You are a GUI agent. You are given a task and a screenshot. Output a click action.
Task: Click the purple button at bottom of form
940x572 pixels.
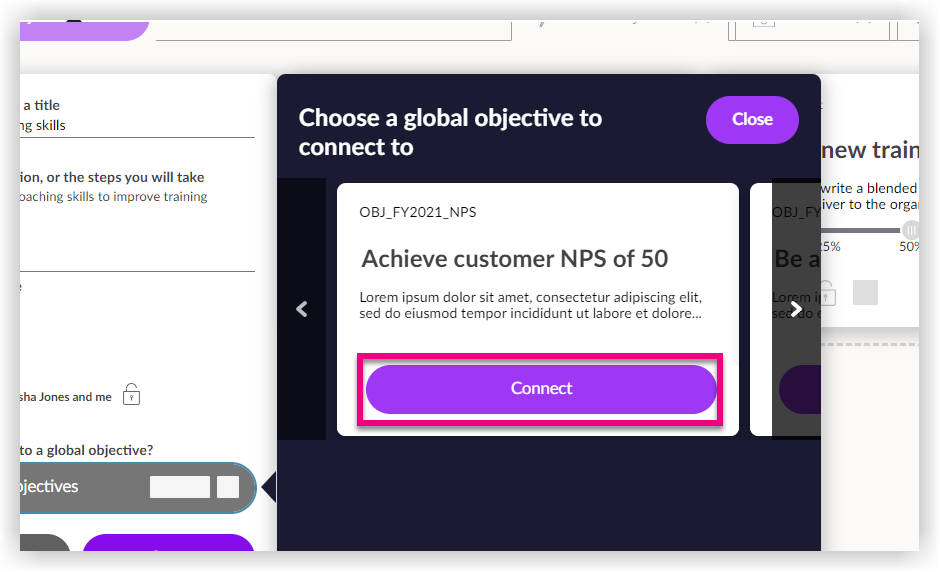click(168, 546)
